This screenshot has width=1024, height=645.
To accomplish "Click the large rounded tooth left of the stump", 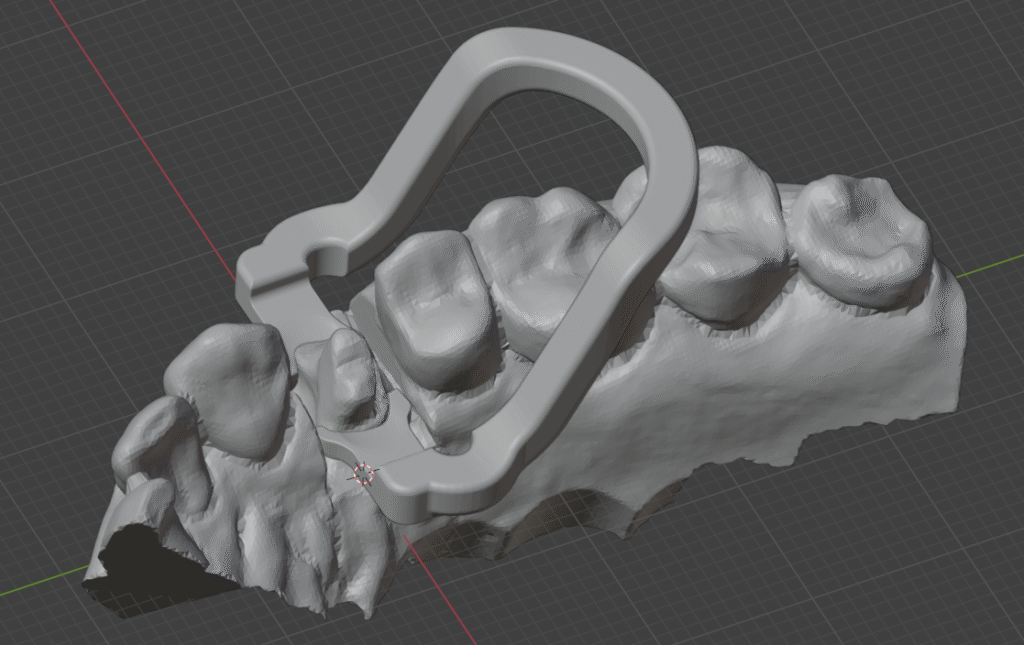I will [230, 385].
